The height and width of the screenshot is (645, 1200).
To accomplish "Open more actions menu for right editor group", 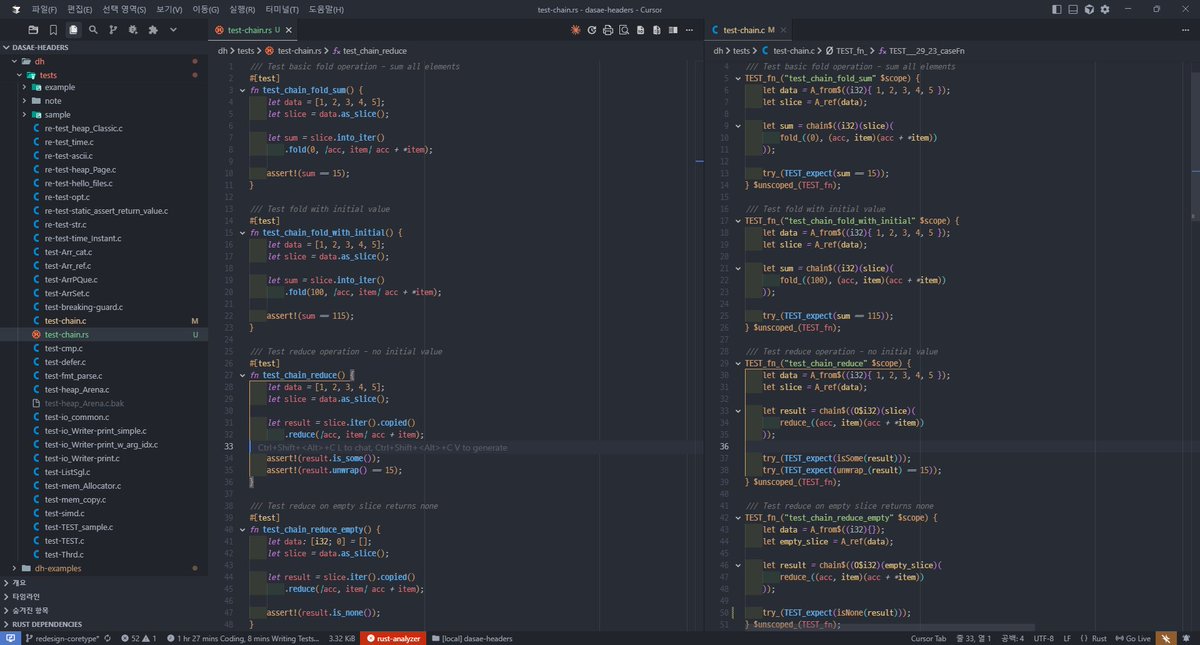I will (1186, 30).
